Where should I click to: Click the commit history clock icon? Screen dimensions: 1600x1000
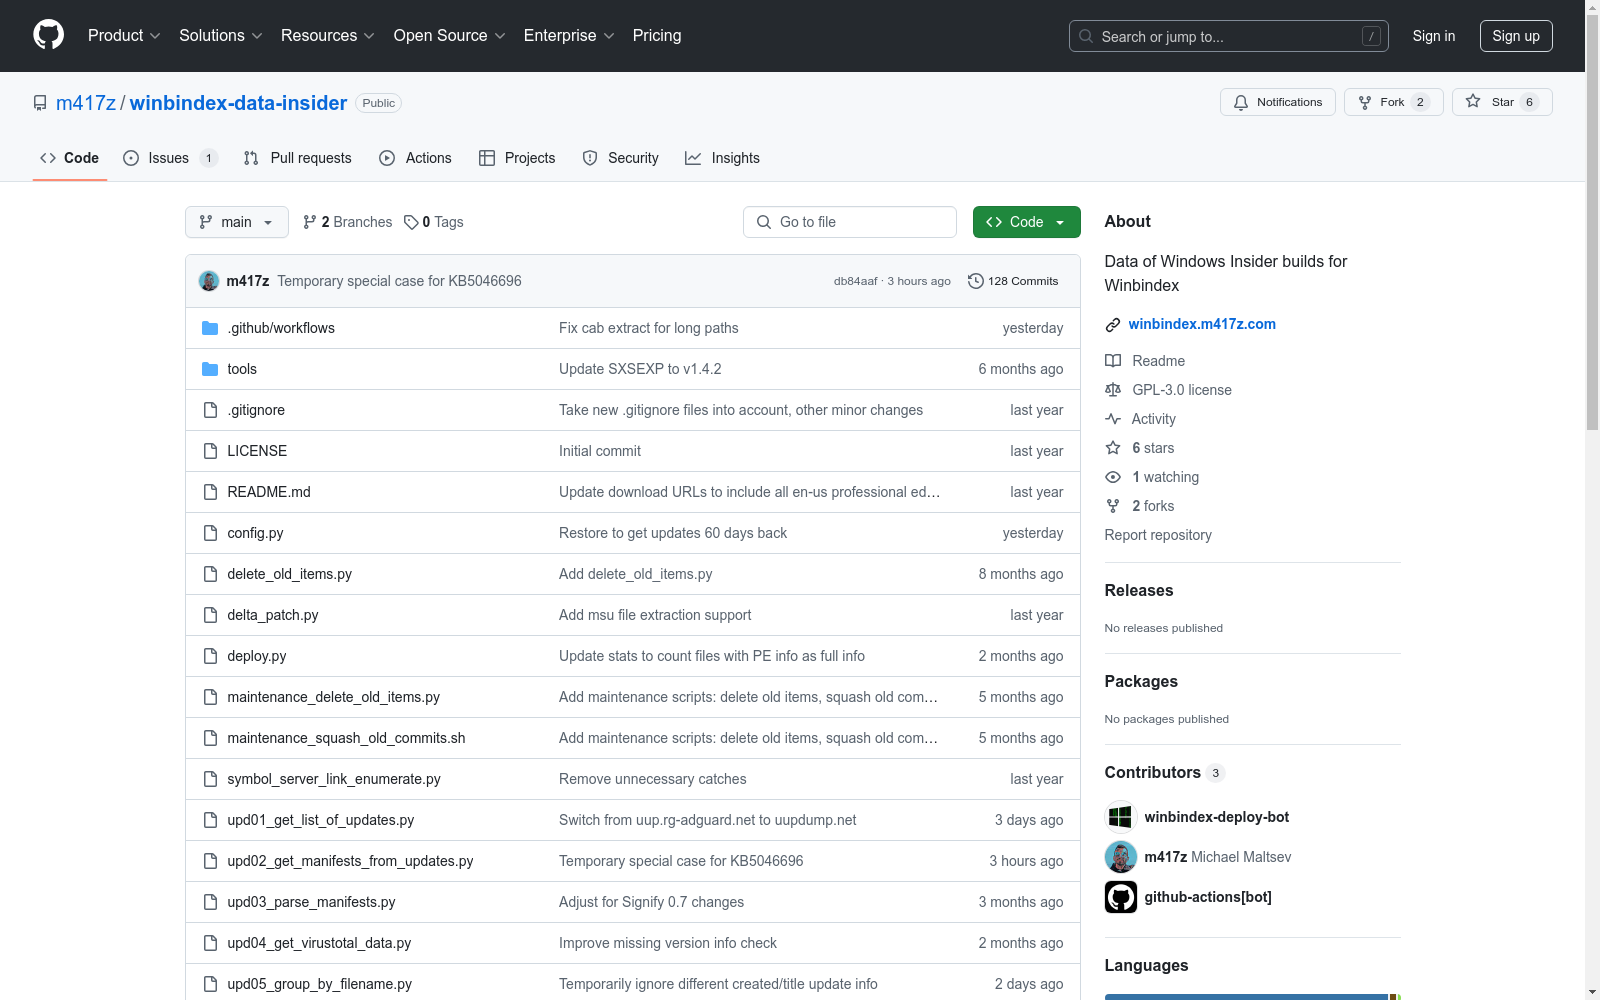tap(976, 281)
